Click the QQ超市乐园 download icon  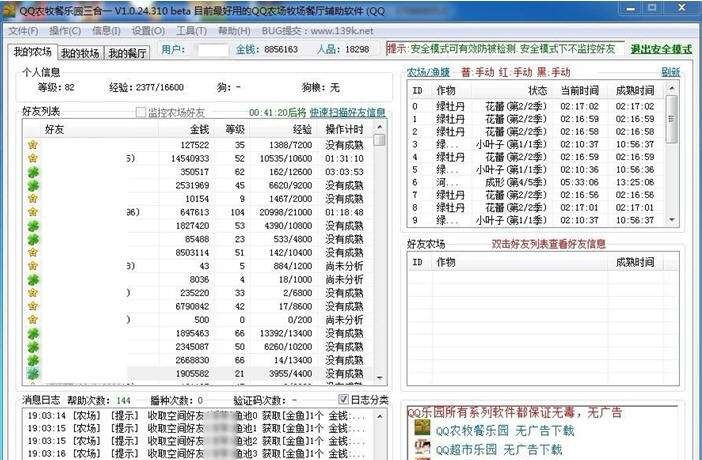422,447
